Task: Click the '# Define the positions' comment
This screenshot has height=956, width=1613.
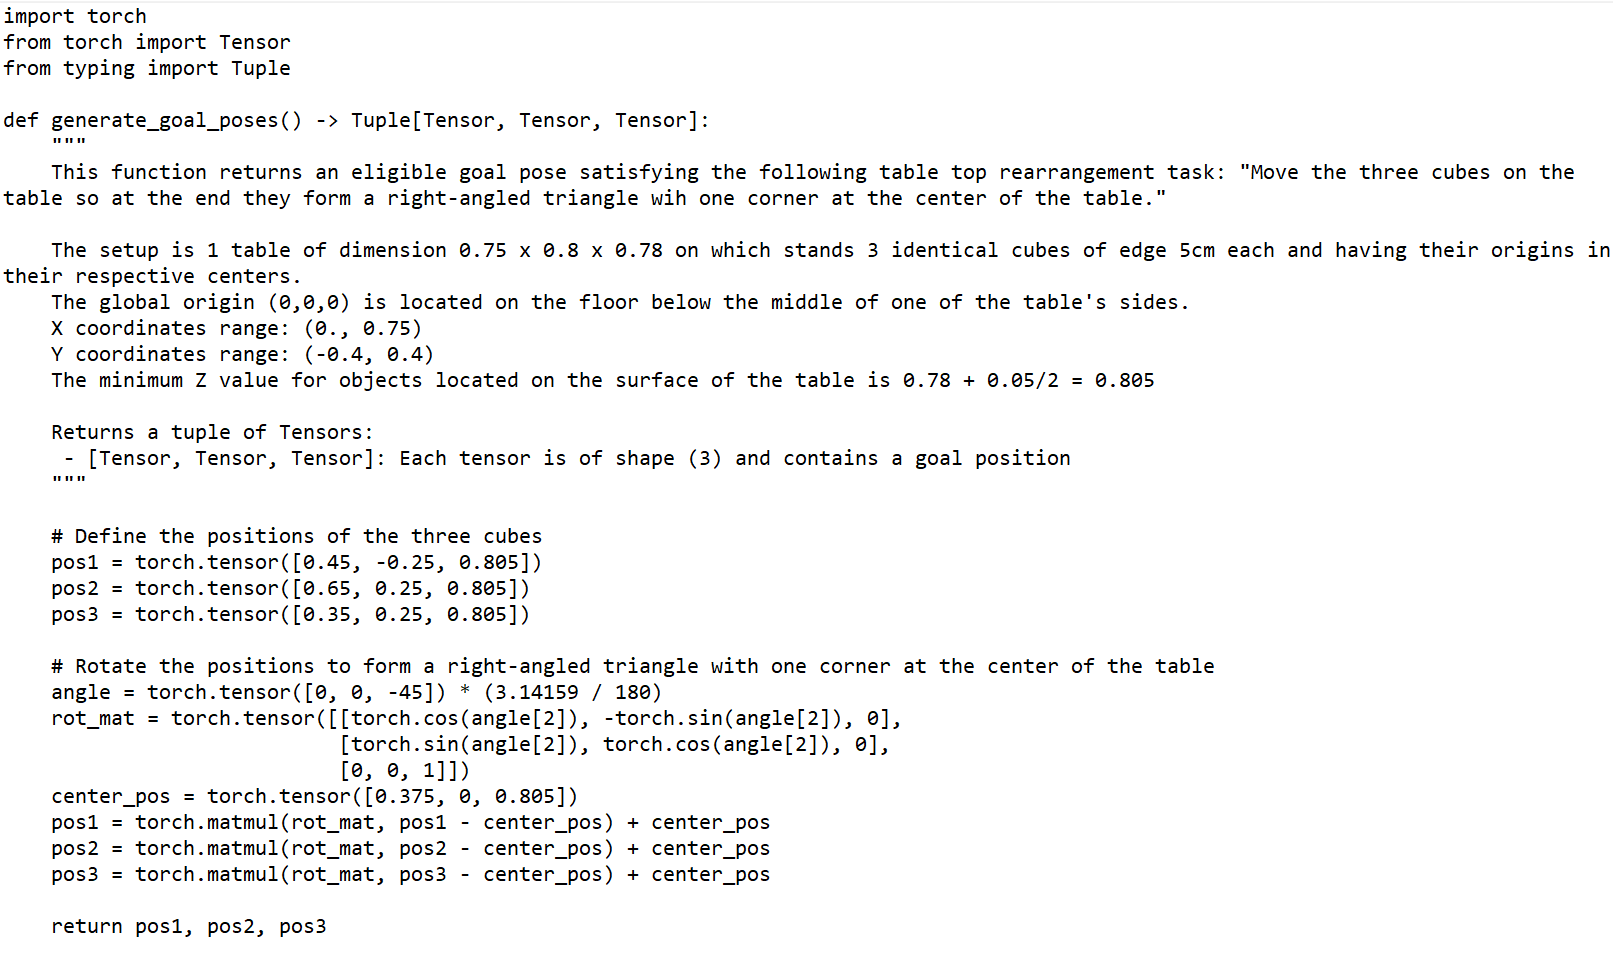Action: tap(296, 536)
